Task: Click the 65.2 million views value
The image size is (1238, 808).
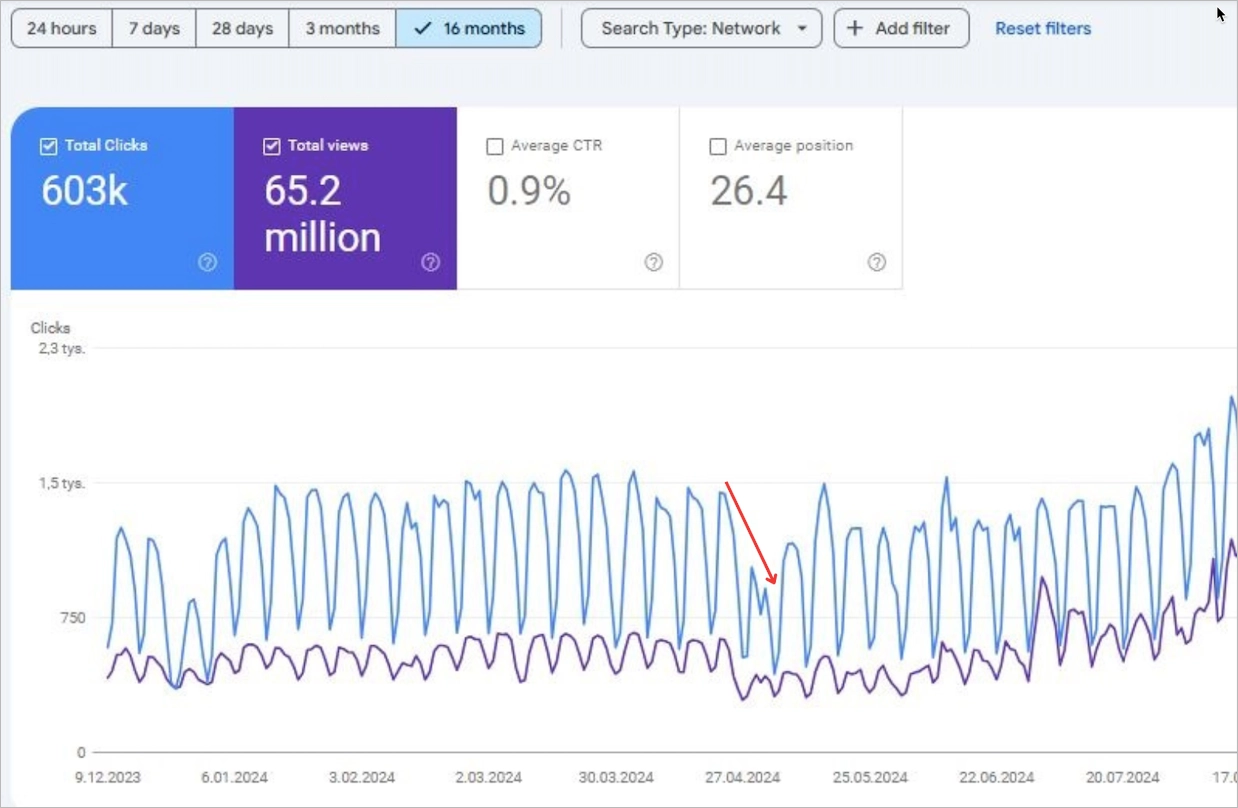Action: coord(322,214)
